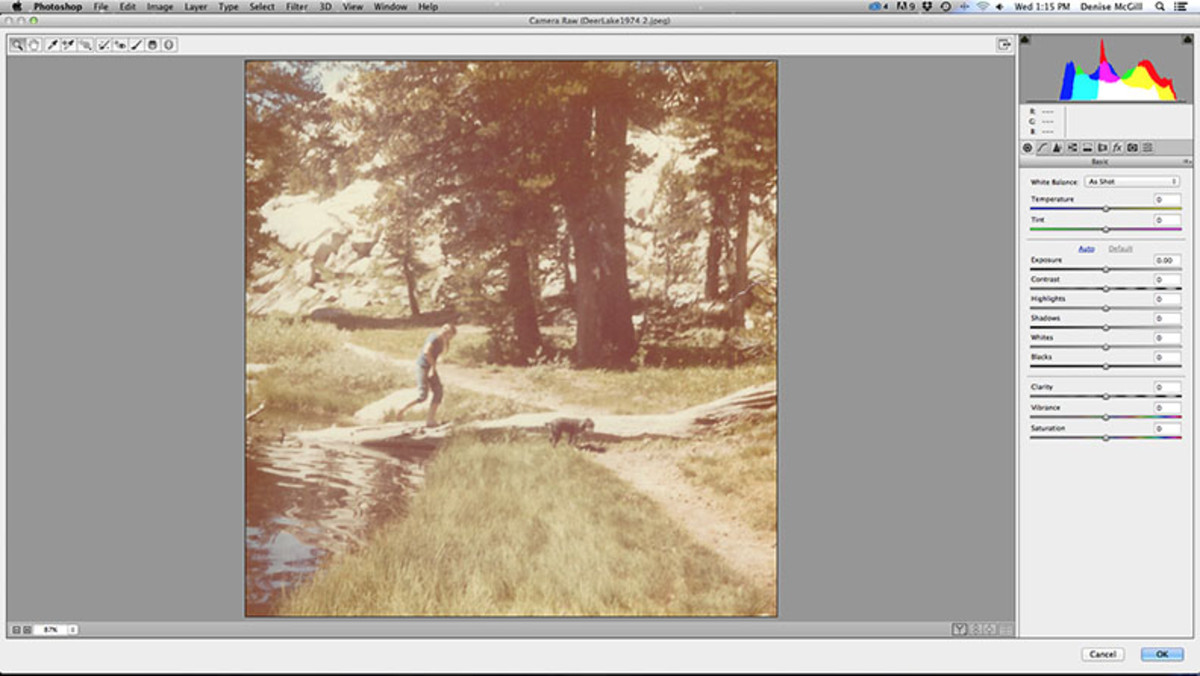Select the White Balance eyedropper tool
The width and height of the screenshot is (1200, 676).
coord(52,44)
